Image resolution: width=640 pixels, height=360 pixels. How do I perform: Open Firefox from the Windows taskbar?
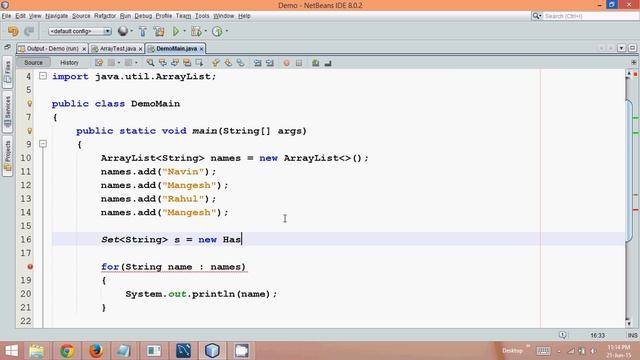[x=96, y=351]
